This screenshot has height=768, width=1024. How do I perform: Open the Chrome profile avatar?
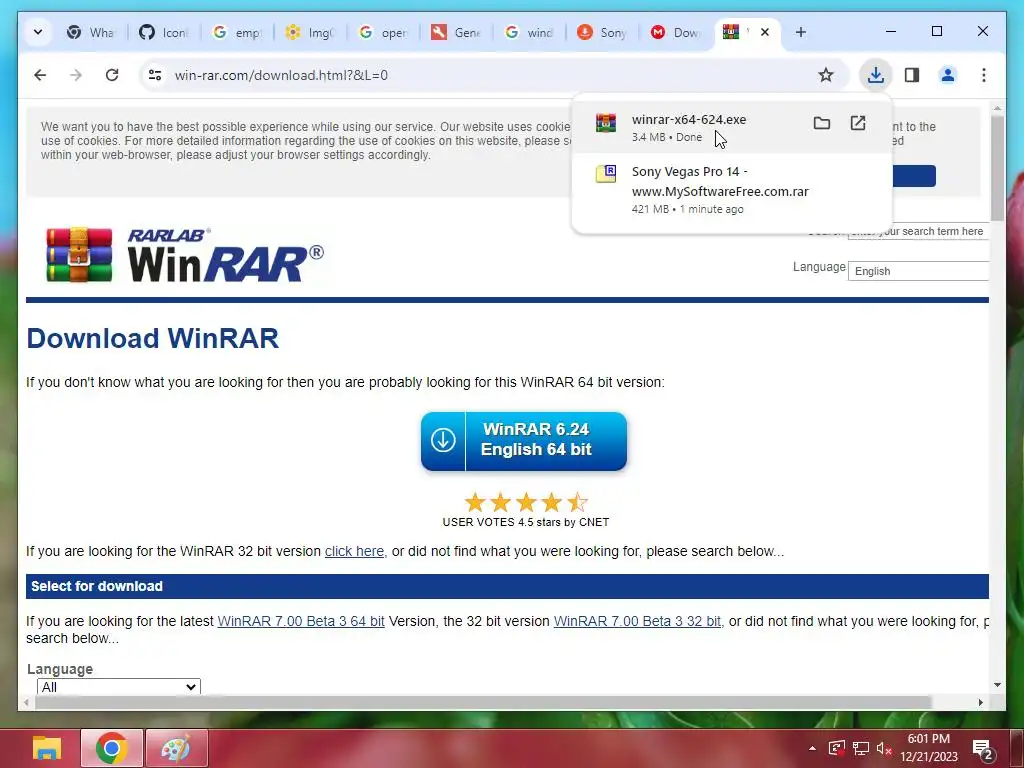click(948, 75)
